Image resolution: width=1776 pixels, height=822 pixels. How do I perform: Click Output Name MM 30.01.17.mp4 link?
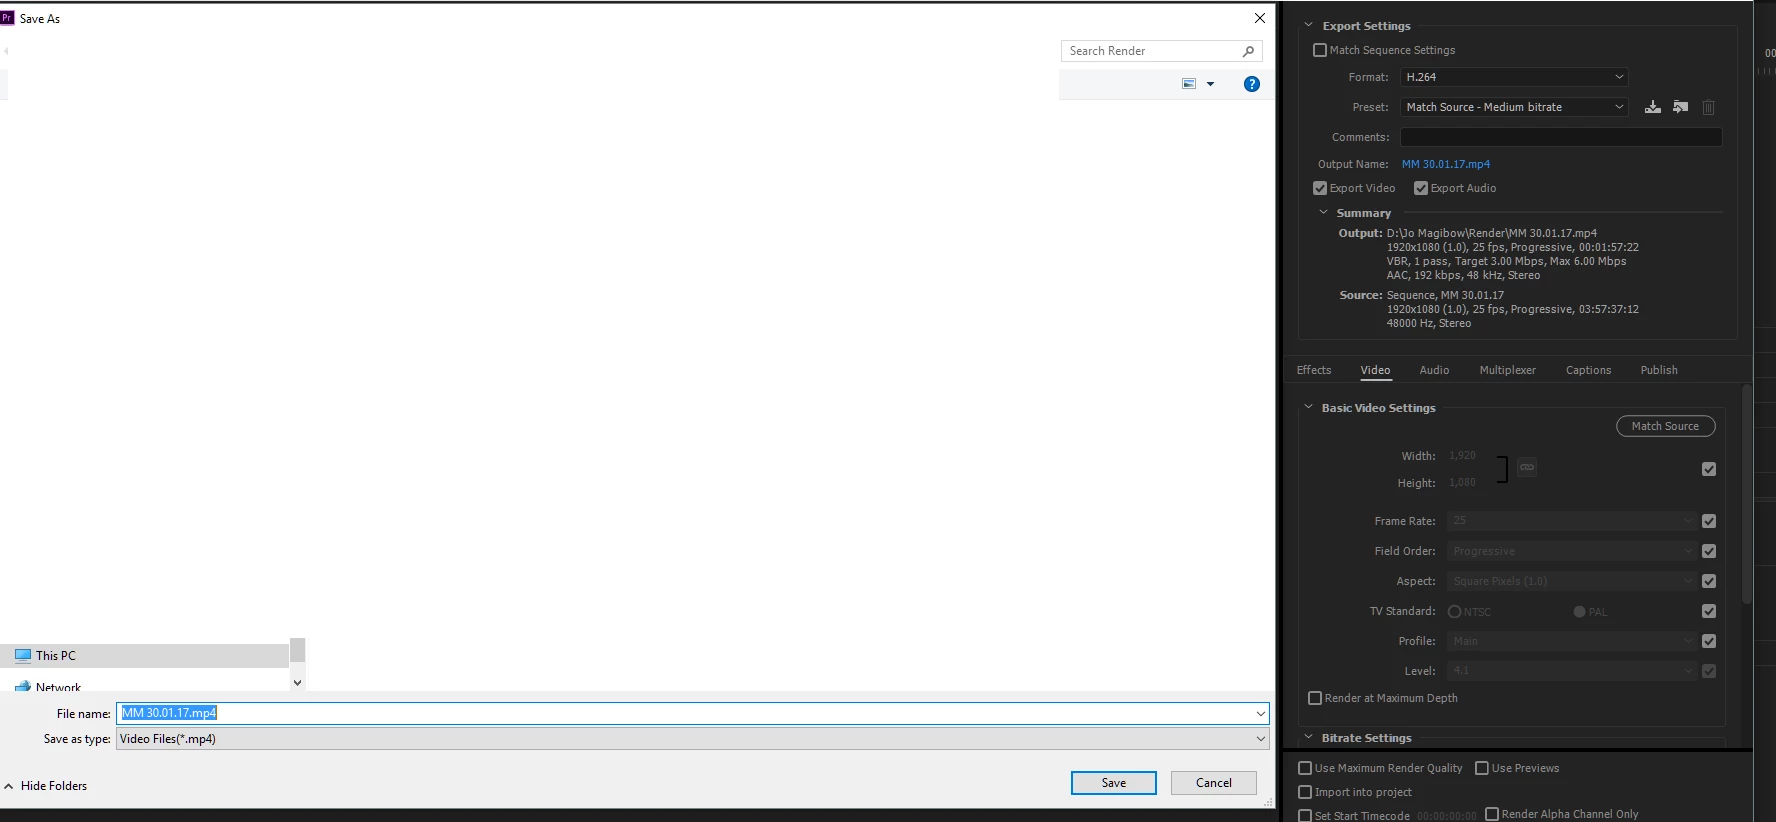tap(1446, 164)
